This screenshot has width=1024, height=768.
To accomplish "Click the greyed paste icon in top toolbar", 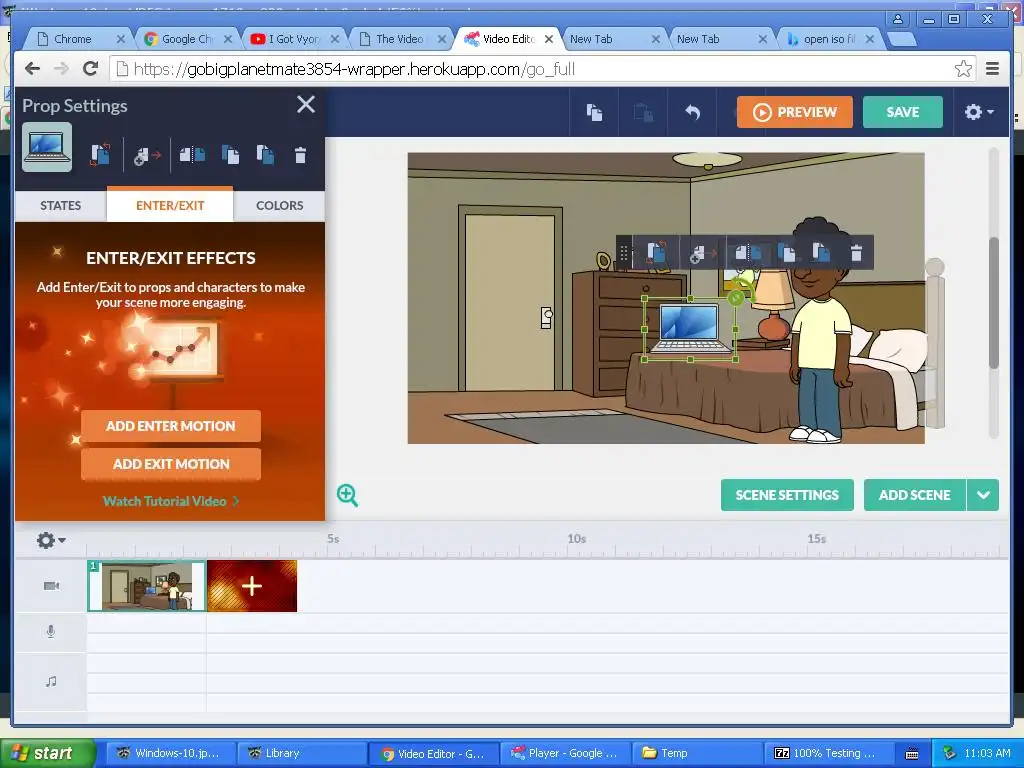I will (643, 112).
